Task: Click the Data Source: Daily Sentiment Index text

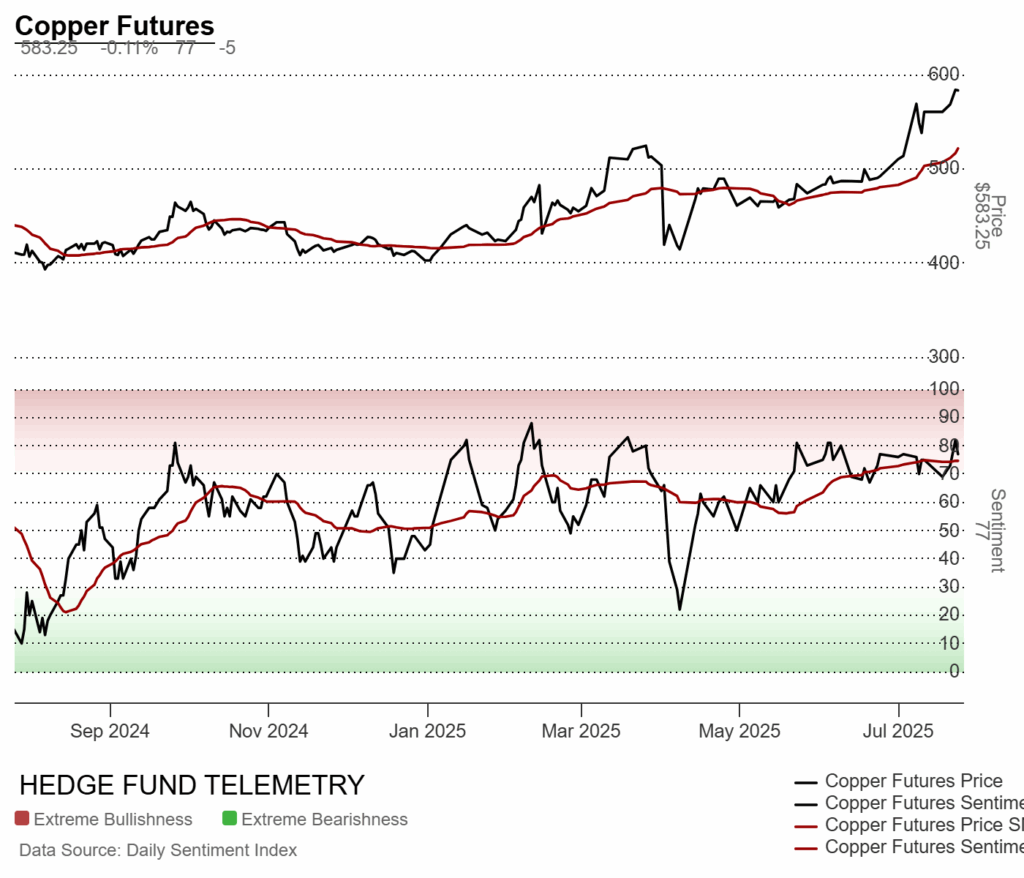Action: click(x=158, y=850)
